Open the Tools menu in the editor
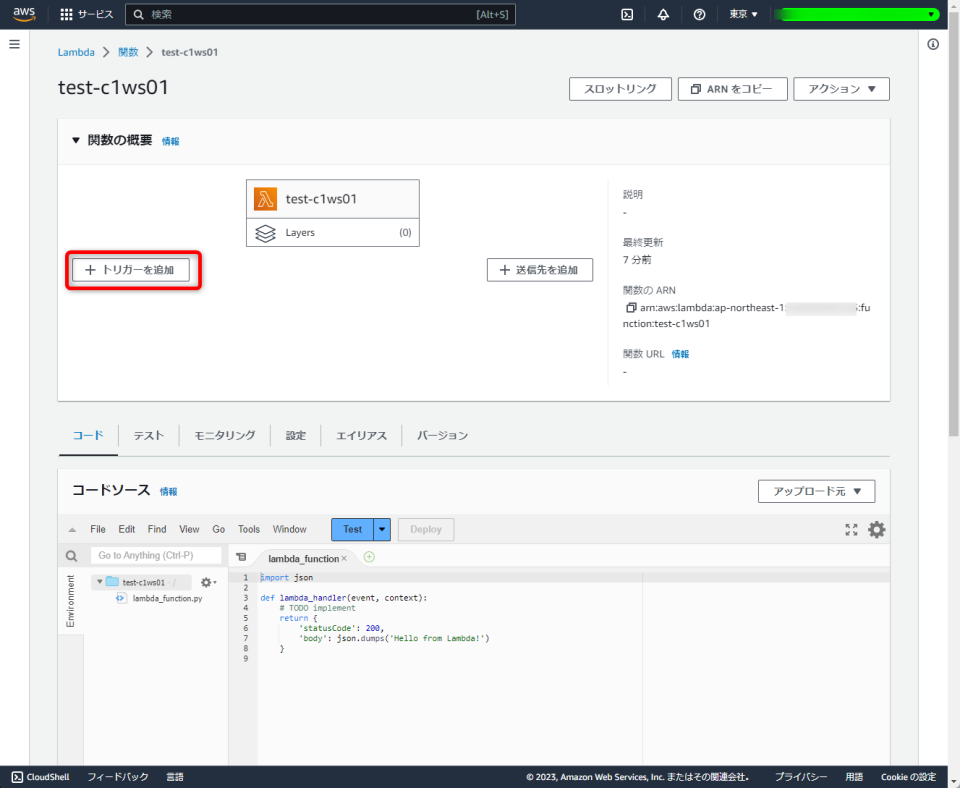Viewport: 960px width, 788px height. (248, 529)
